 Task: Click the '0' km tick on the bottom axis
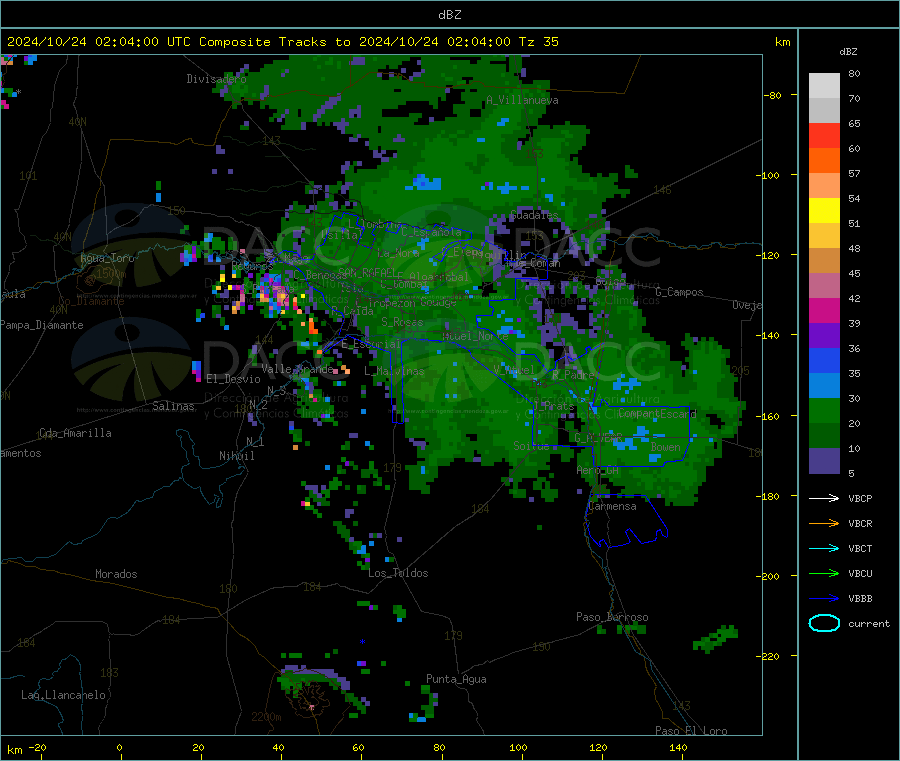(x=119, y=747)
